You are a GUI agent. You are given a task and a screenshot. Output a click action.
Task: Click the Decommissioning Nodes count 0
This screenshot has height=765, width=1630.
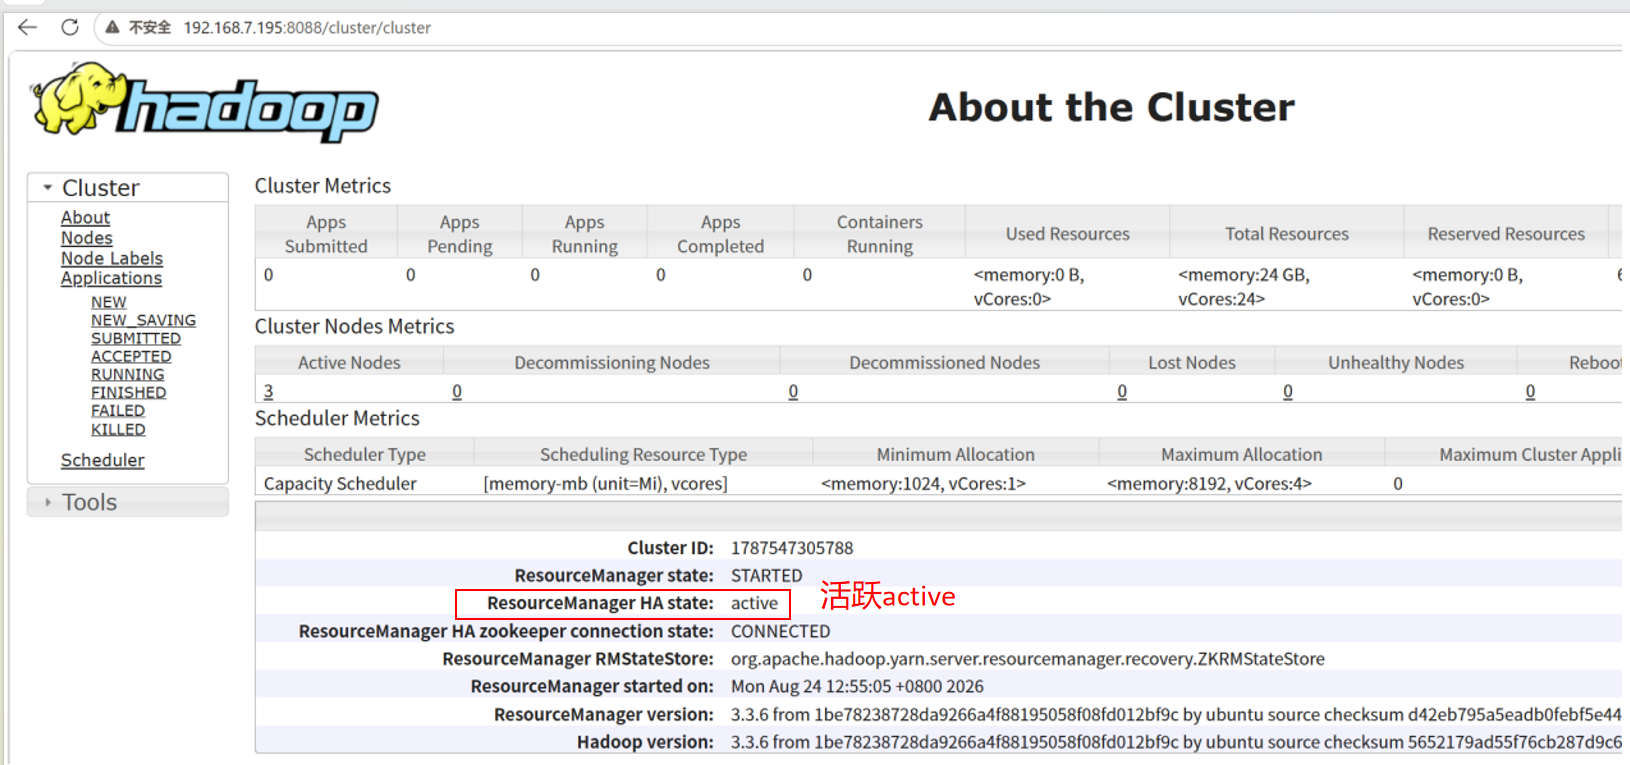tap(457, 391)
